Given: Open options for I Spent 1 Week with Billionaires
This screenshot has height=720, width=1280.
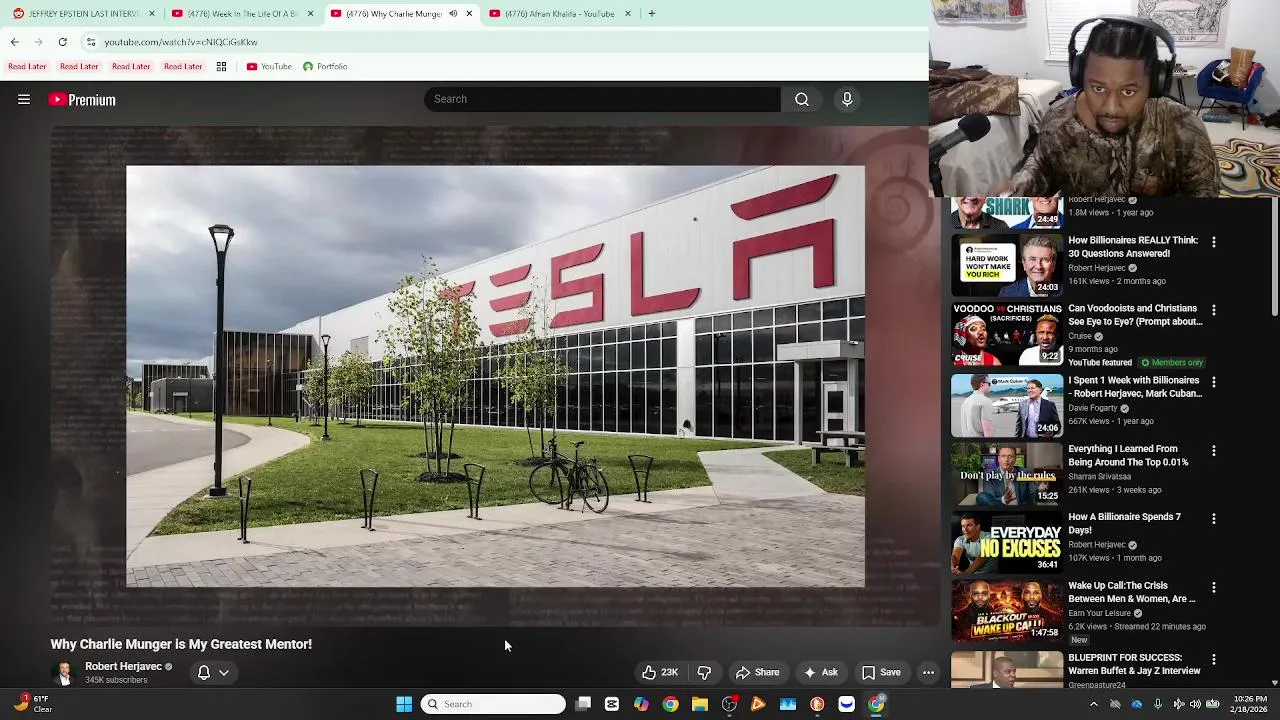Looking at the screenshot, I should (1213, 382).
